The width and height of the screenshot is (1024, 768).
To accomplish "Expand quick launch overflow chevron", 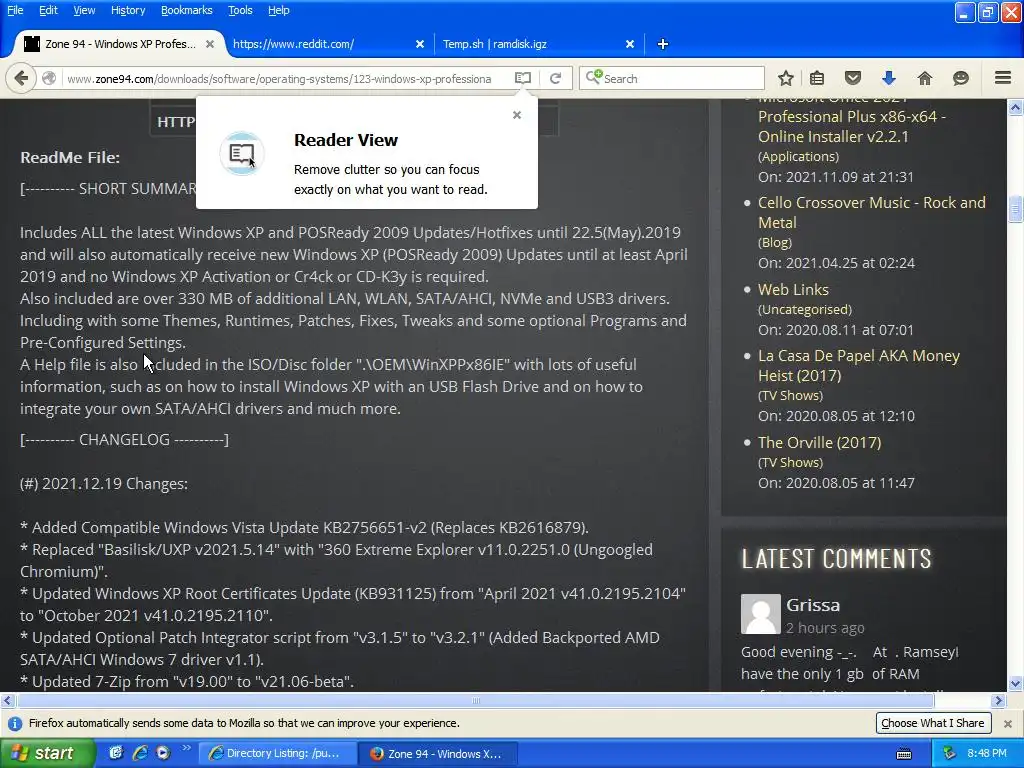I will point(186,748).
